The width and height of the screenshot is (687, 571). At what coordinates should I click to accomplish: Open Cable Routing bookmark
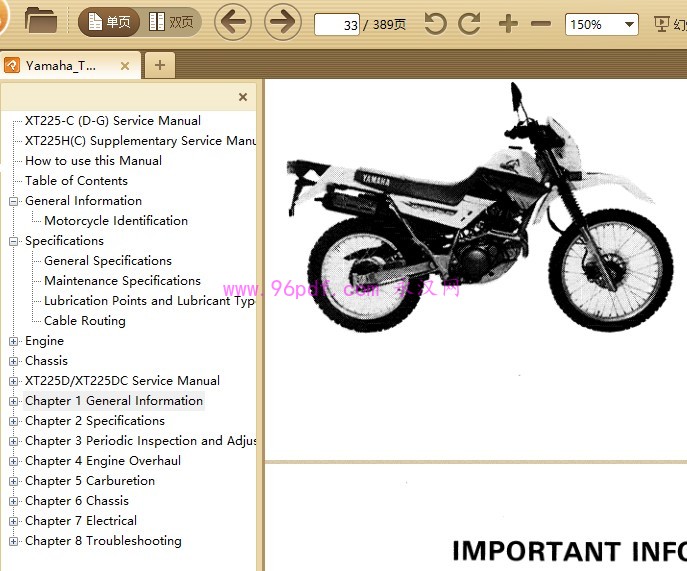(85, 321)
